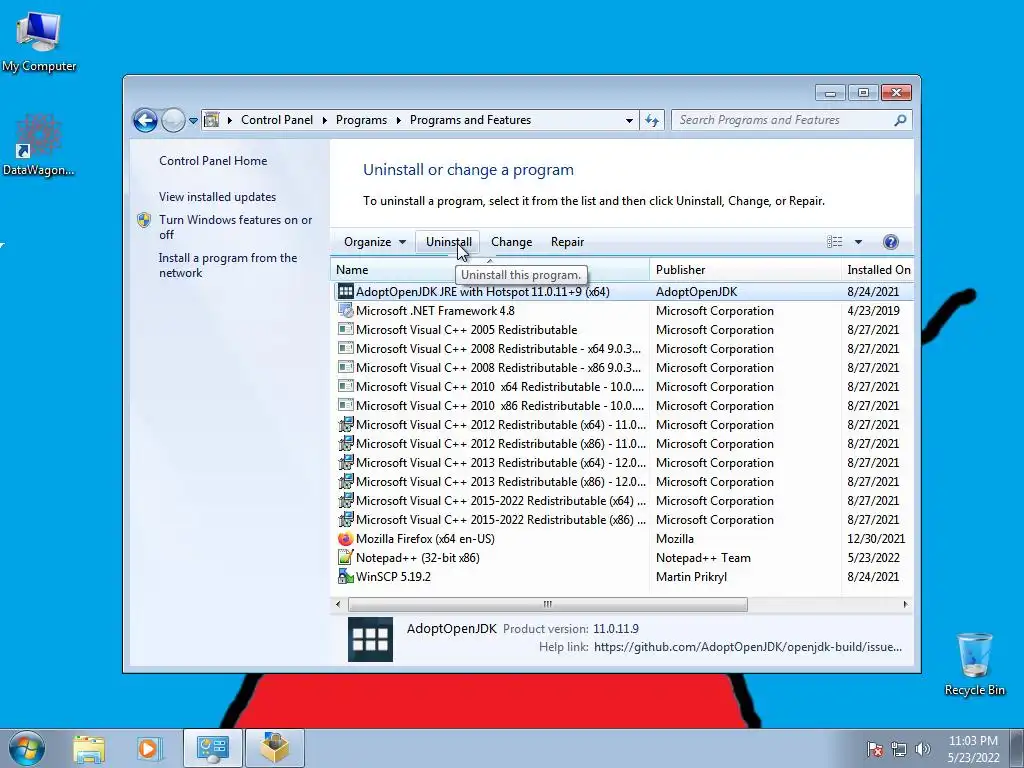Click the Back navigation arrow button
The height and width of the screenshot is (768, 1024).
click(x=145, y=120)
